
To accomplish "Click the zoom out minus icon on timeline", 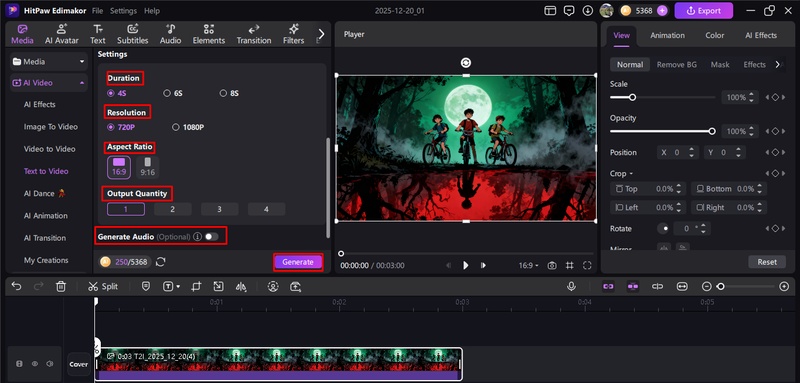I will coord(707,287).
